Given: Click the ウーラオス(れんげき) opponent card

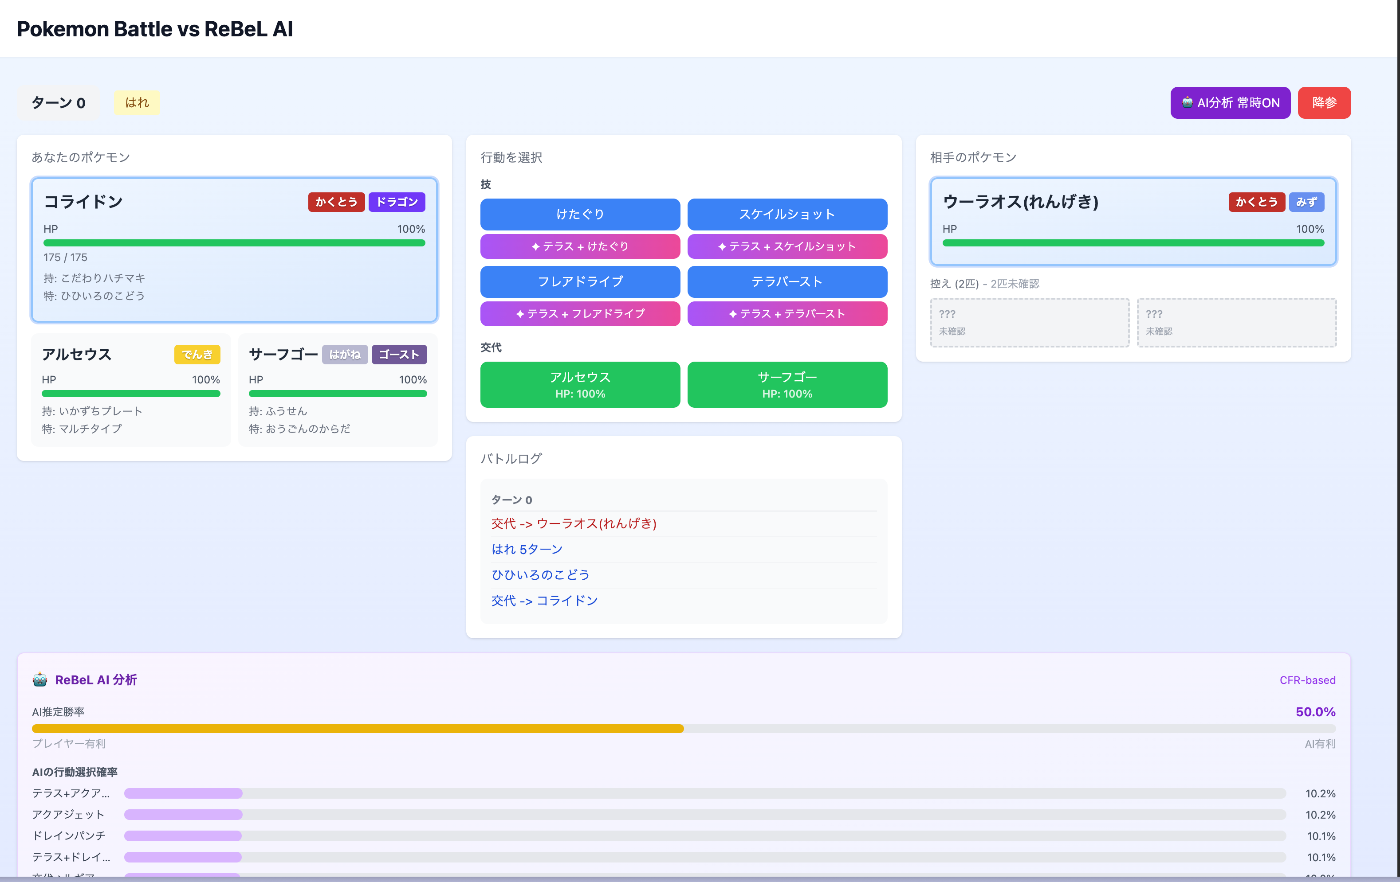Looking at the screenshot, I should coord(1133,222).
